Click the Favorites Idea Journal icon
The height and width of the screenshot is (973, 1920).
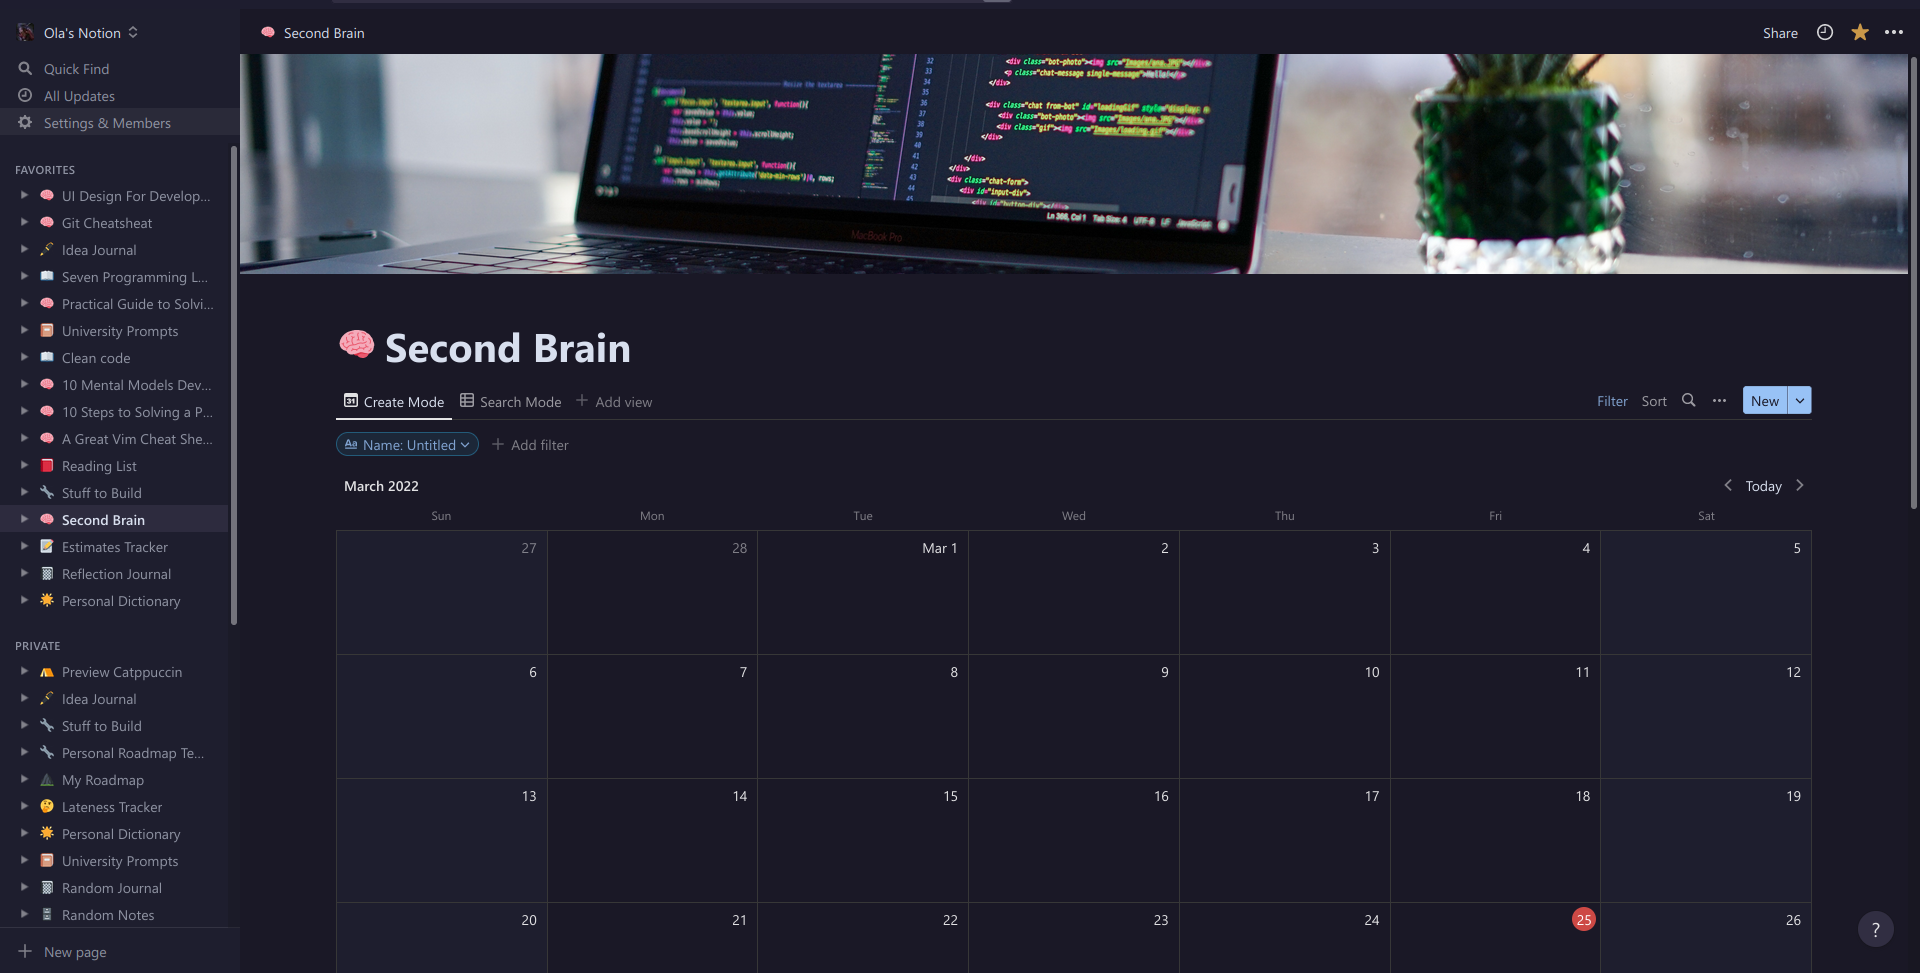[x=47, y=249]
